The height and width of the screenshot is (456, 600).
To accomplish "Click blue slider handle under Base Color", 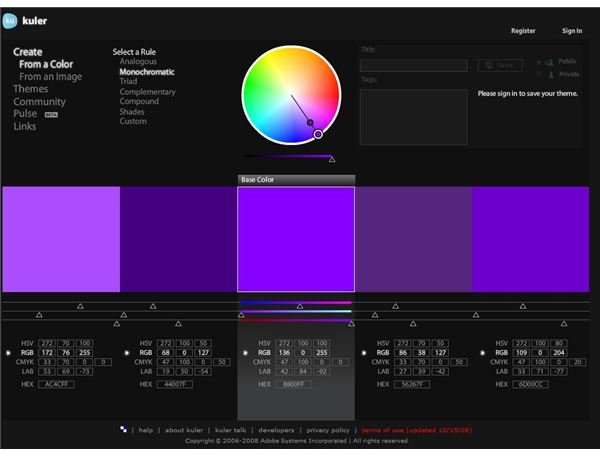I will 351,324.
